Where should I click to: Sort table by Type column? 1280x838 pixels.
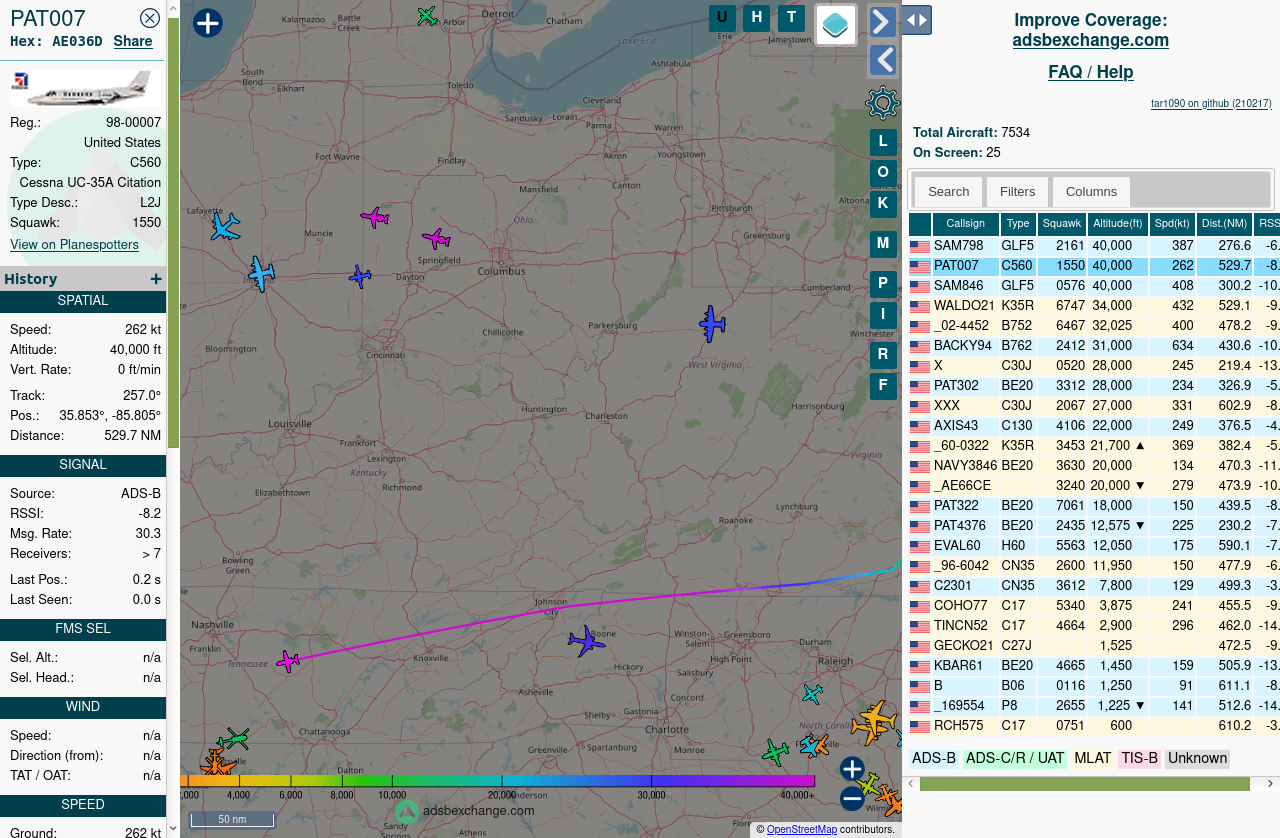pos(1018,224)
